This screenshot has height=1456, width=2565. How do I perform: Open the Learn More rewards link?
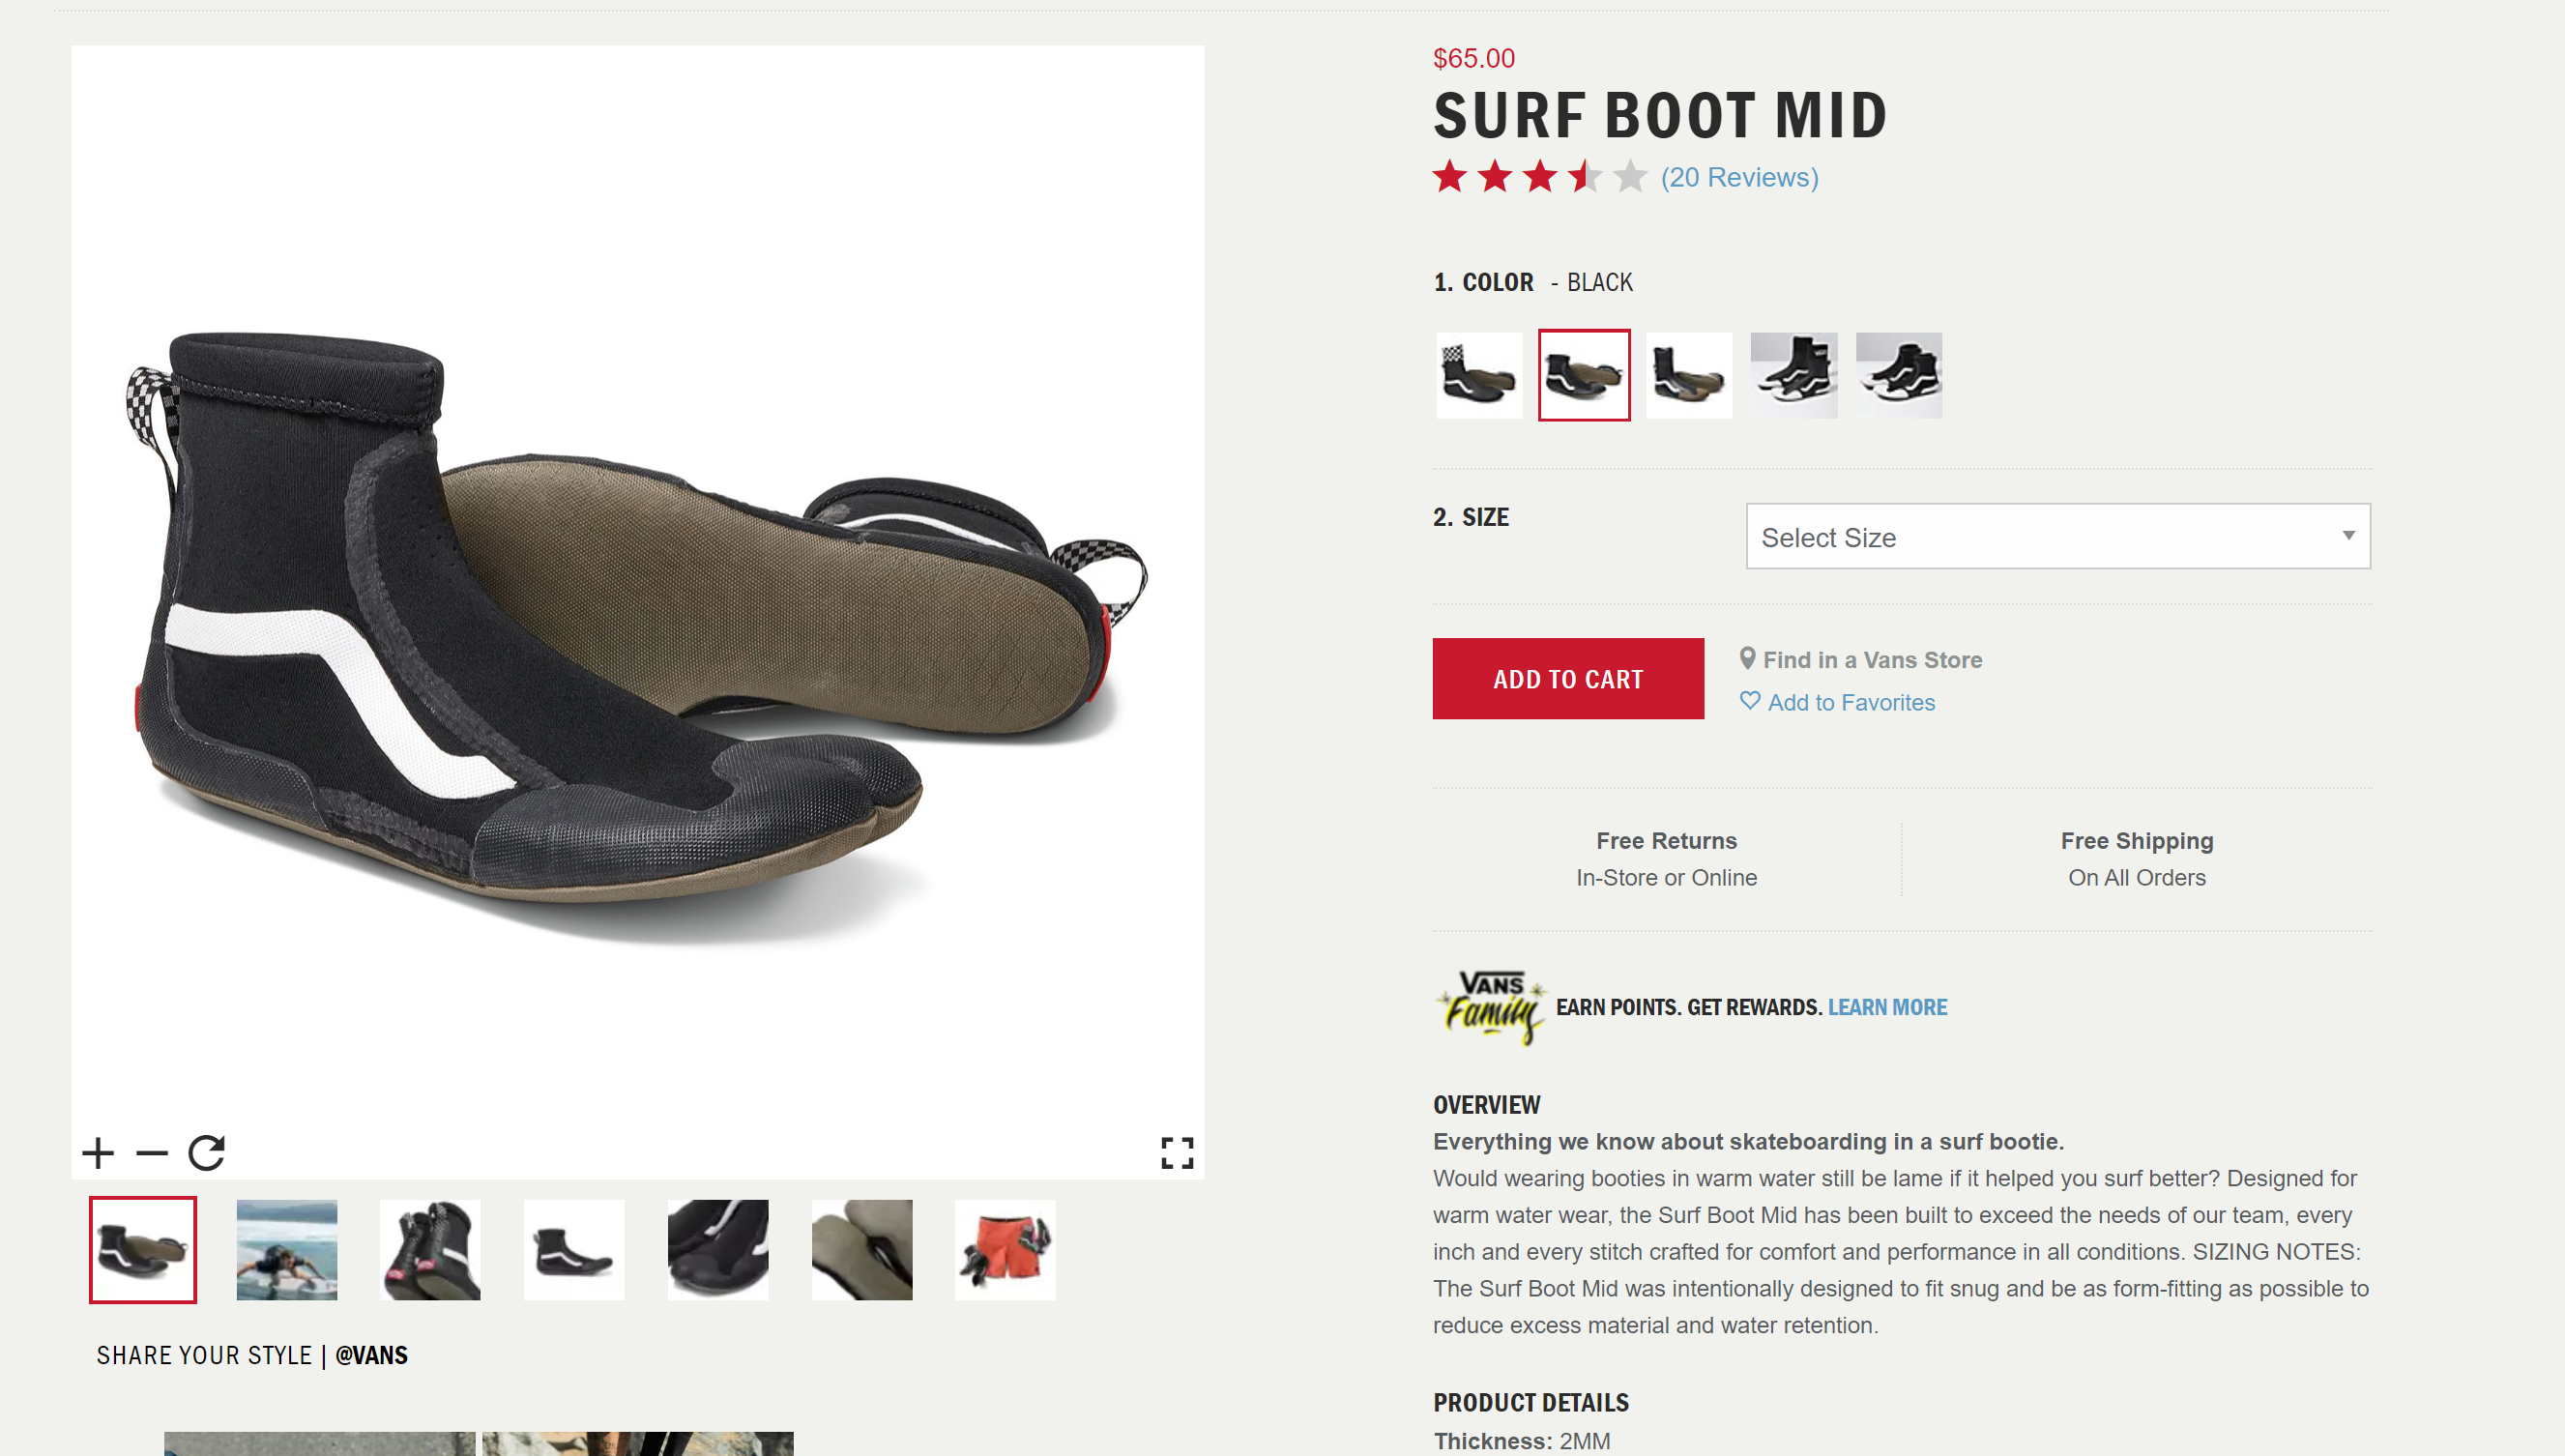click(x=1887, y=1007)
